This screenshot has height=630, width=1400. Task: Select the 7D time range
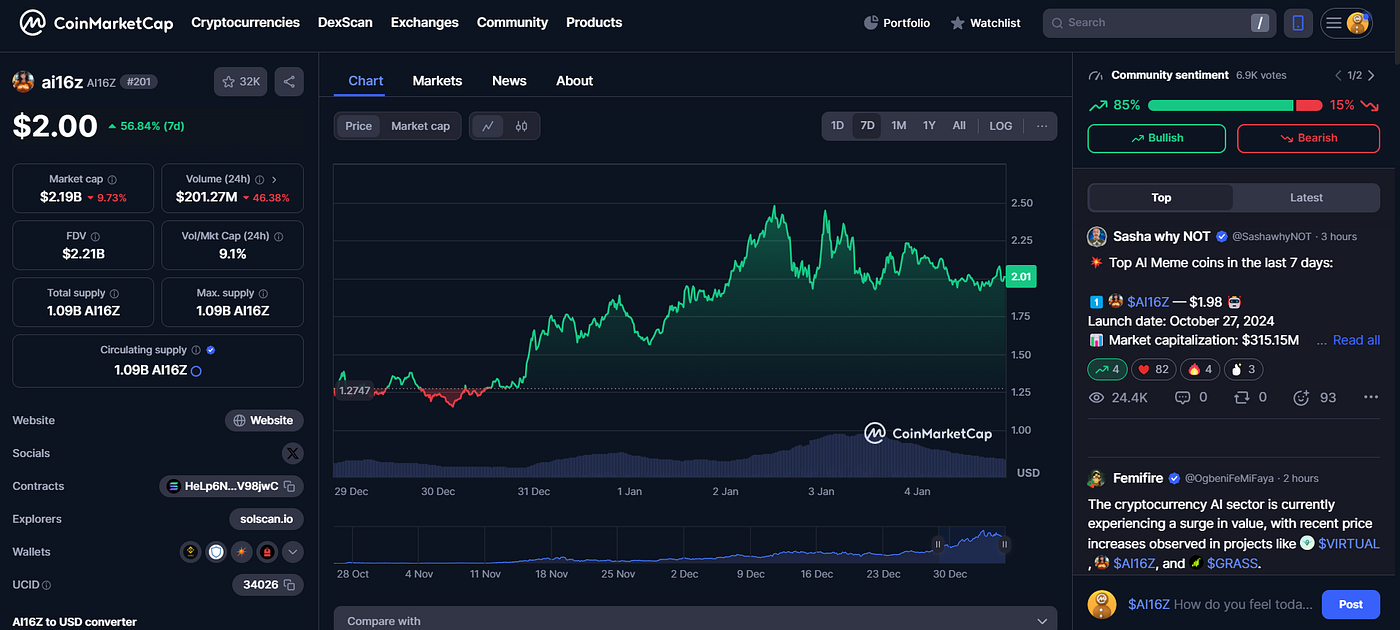click(x=867, y=126)
